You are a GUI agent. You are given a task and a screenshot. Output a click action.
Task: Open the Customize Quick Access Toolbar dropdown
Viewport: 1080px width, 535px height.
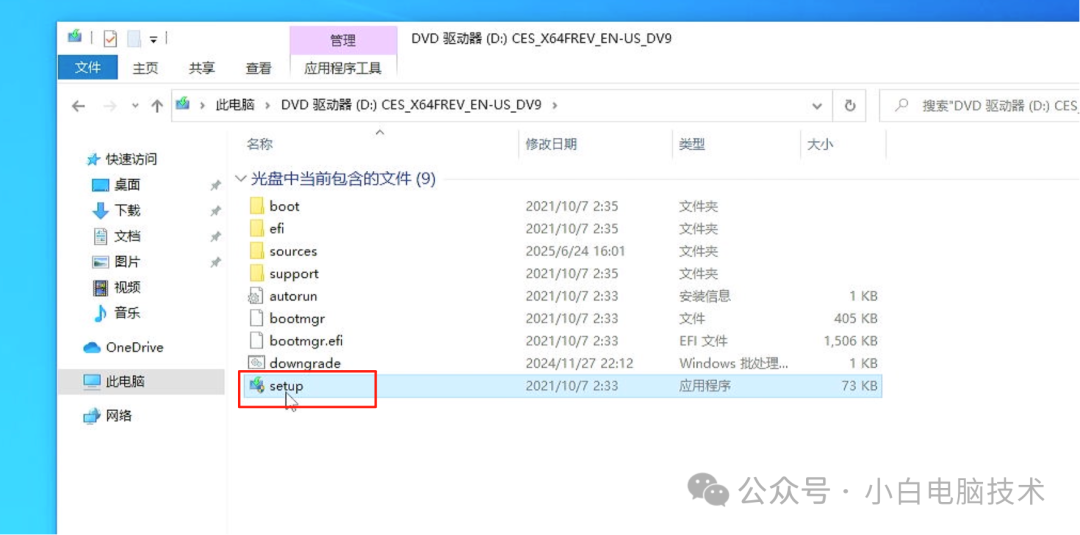[x=154, y=39]
